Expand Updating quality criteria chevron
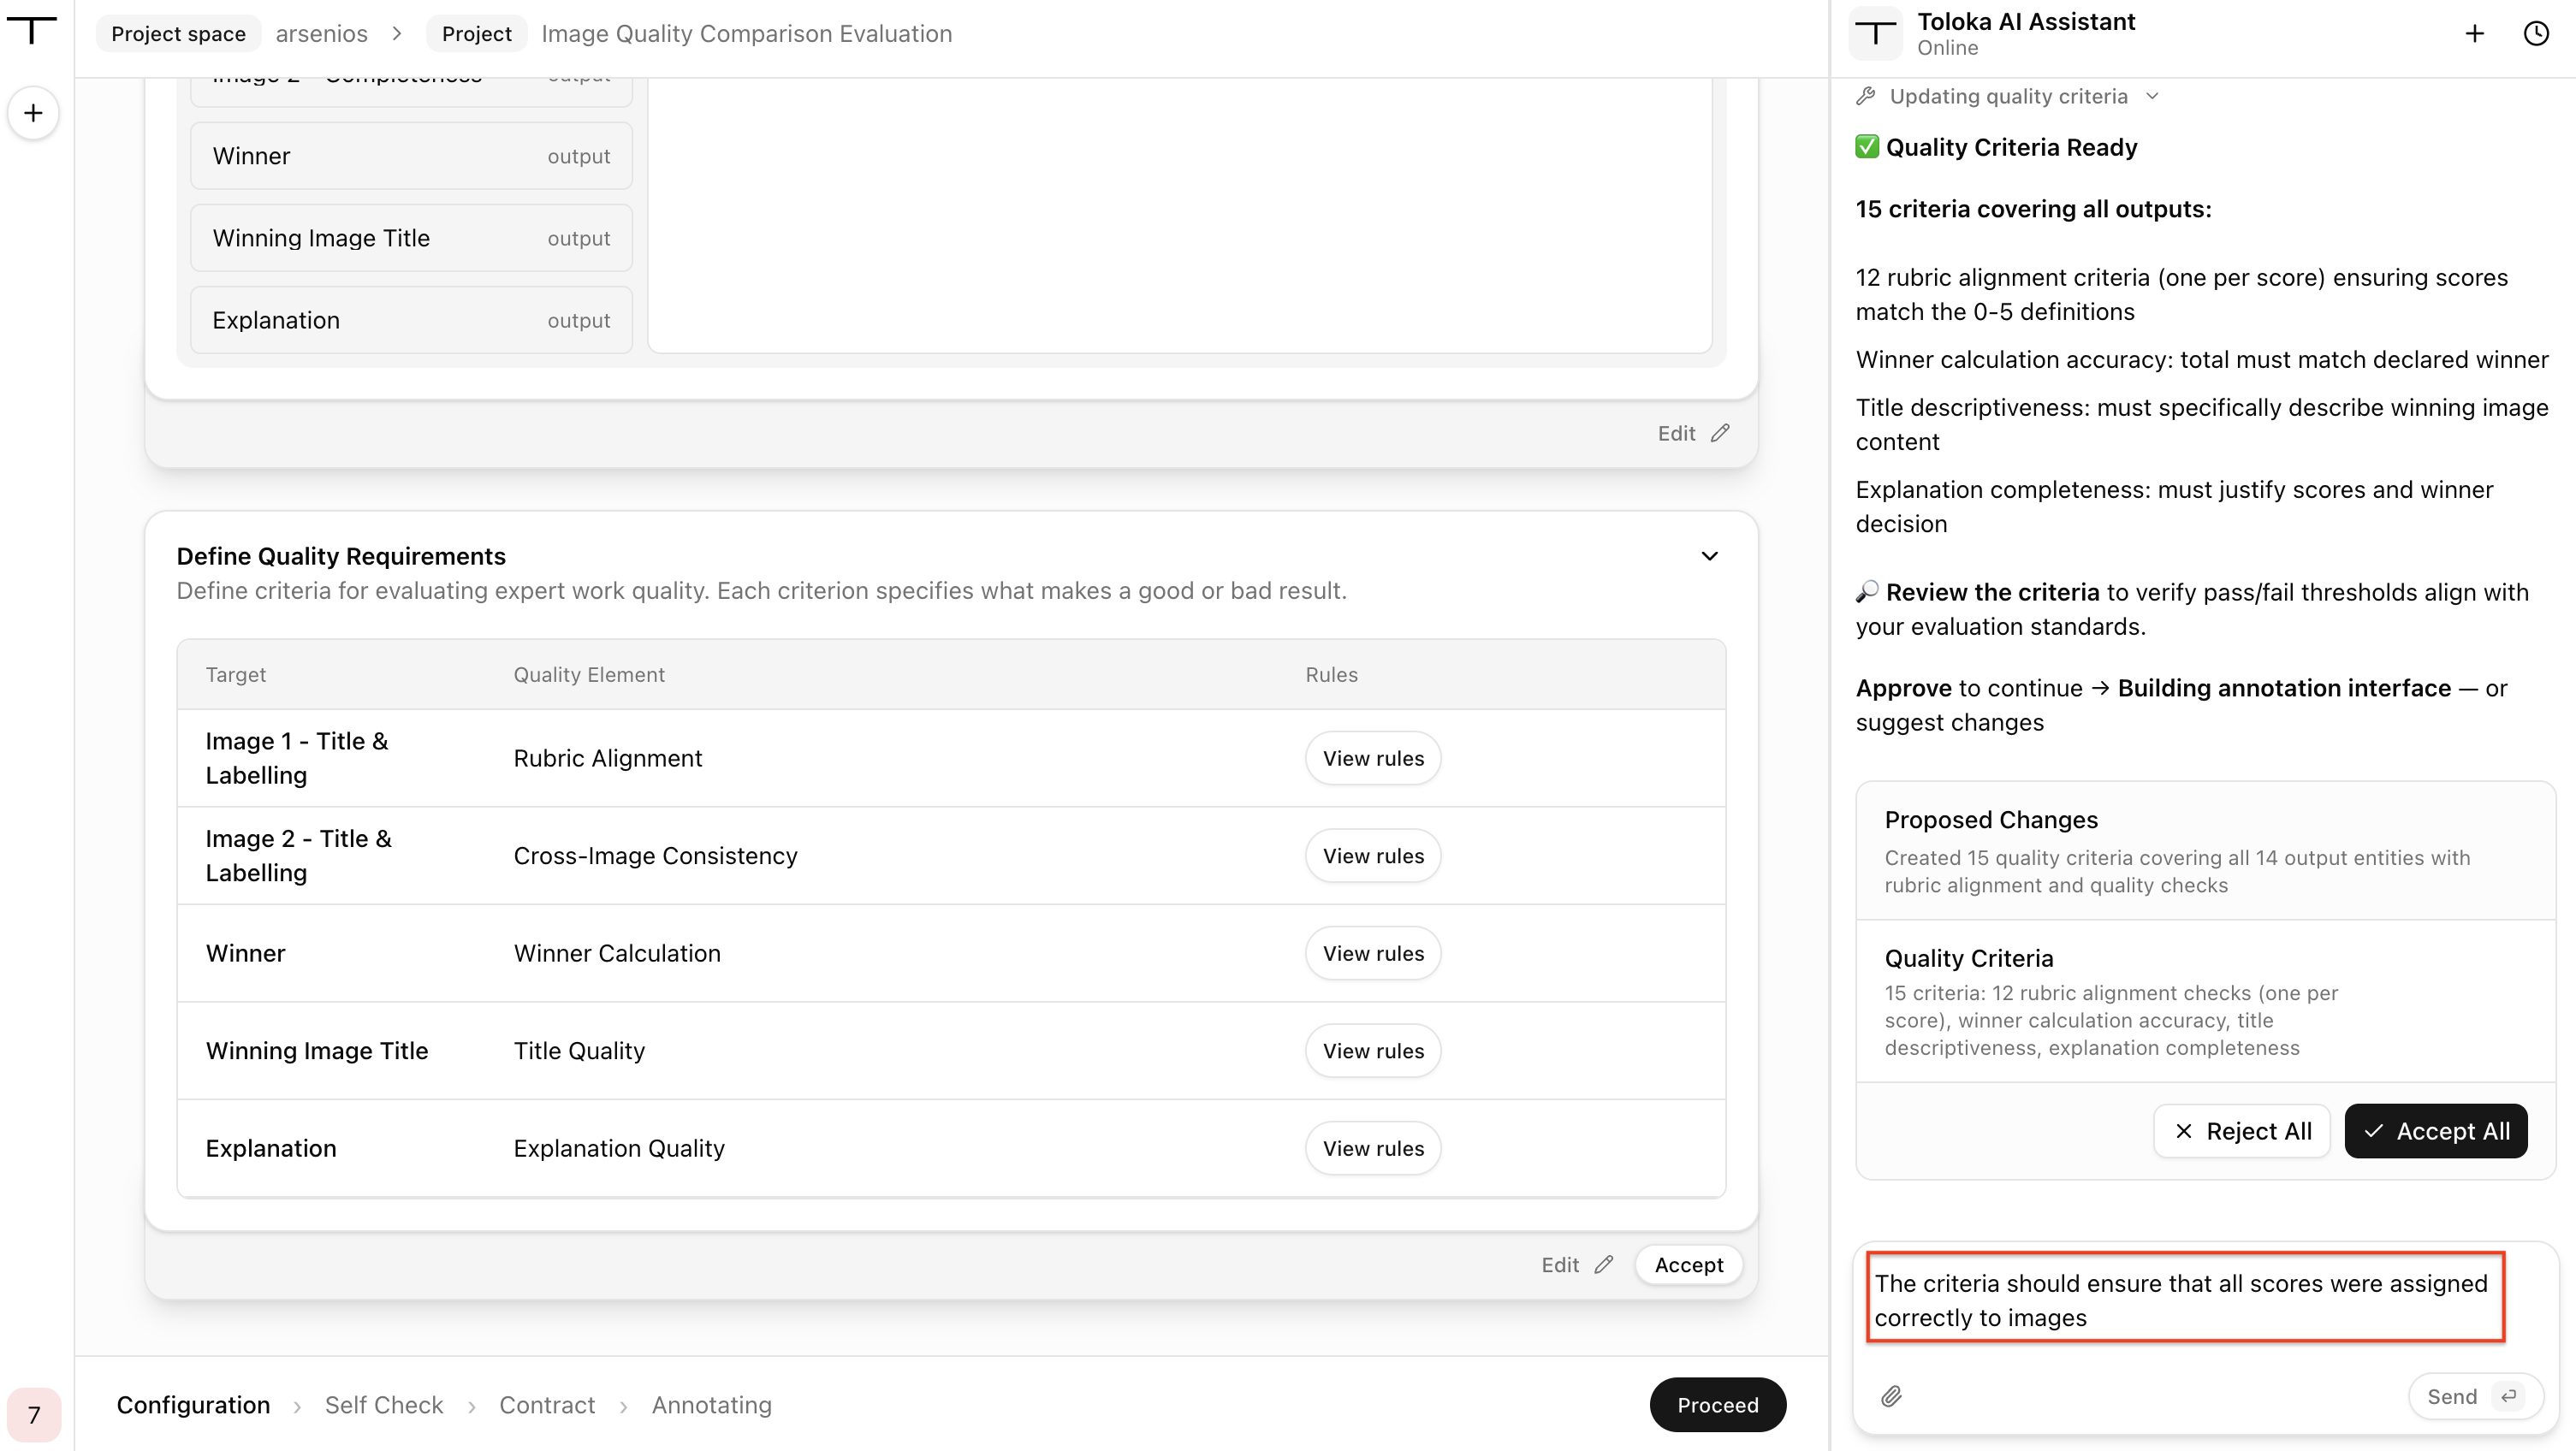Viewport: 2576px width, 1451px height. (2153, 96)
